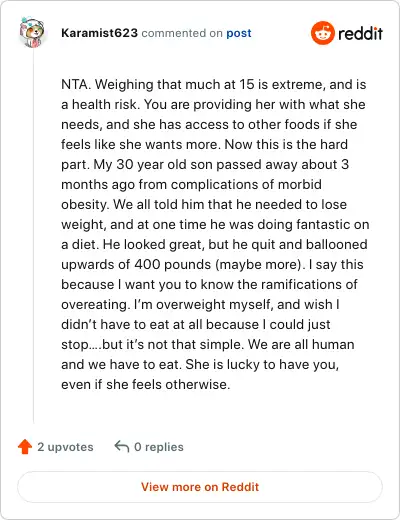
Task: Select the "2 upvotes" count label
Action: (x=65, y=447)
